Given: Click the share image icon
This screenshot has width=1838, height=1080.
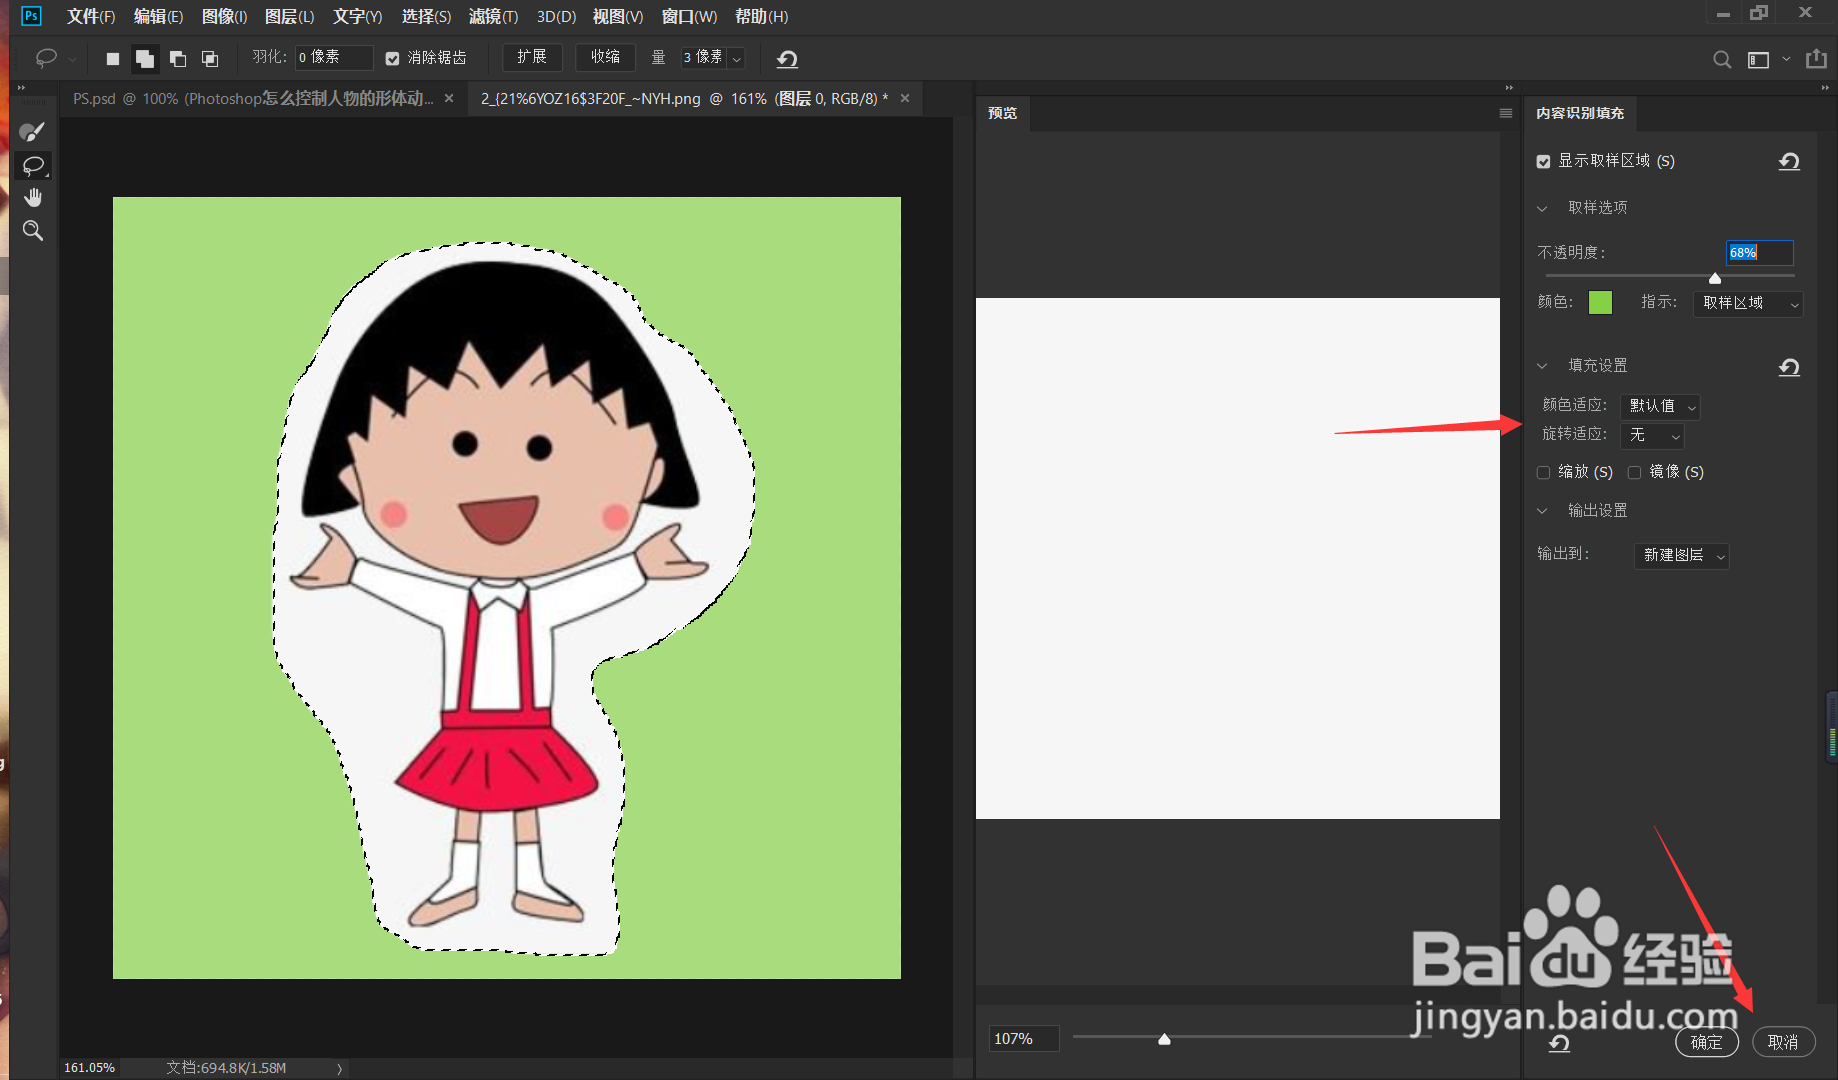Looking at the screenshot, I should [1816, 59].
